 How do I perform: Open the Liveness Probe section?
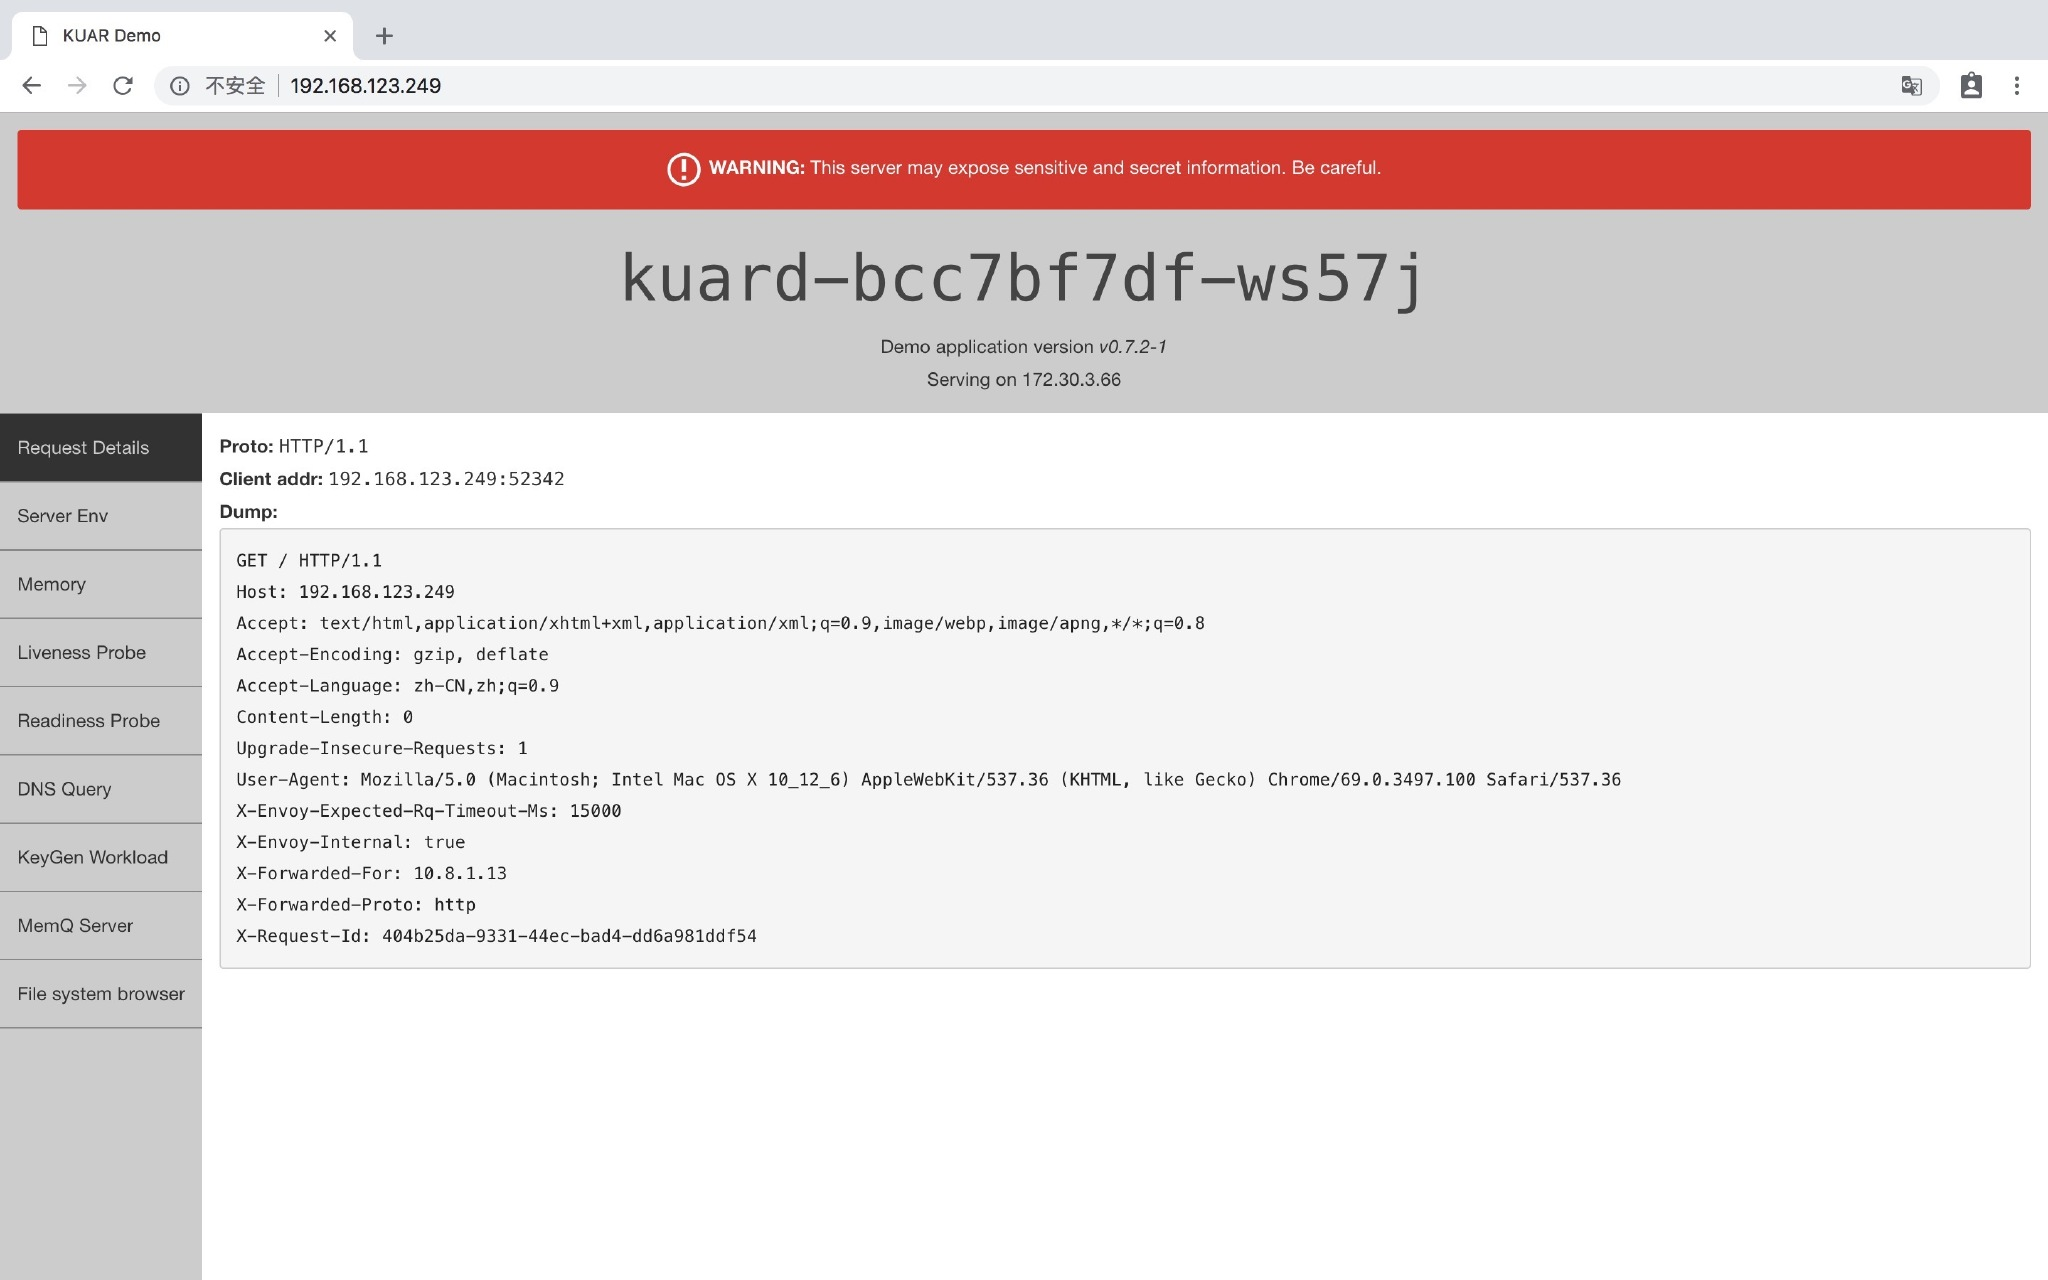(x=100, y=653)
